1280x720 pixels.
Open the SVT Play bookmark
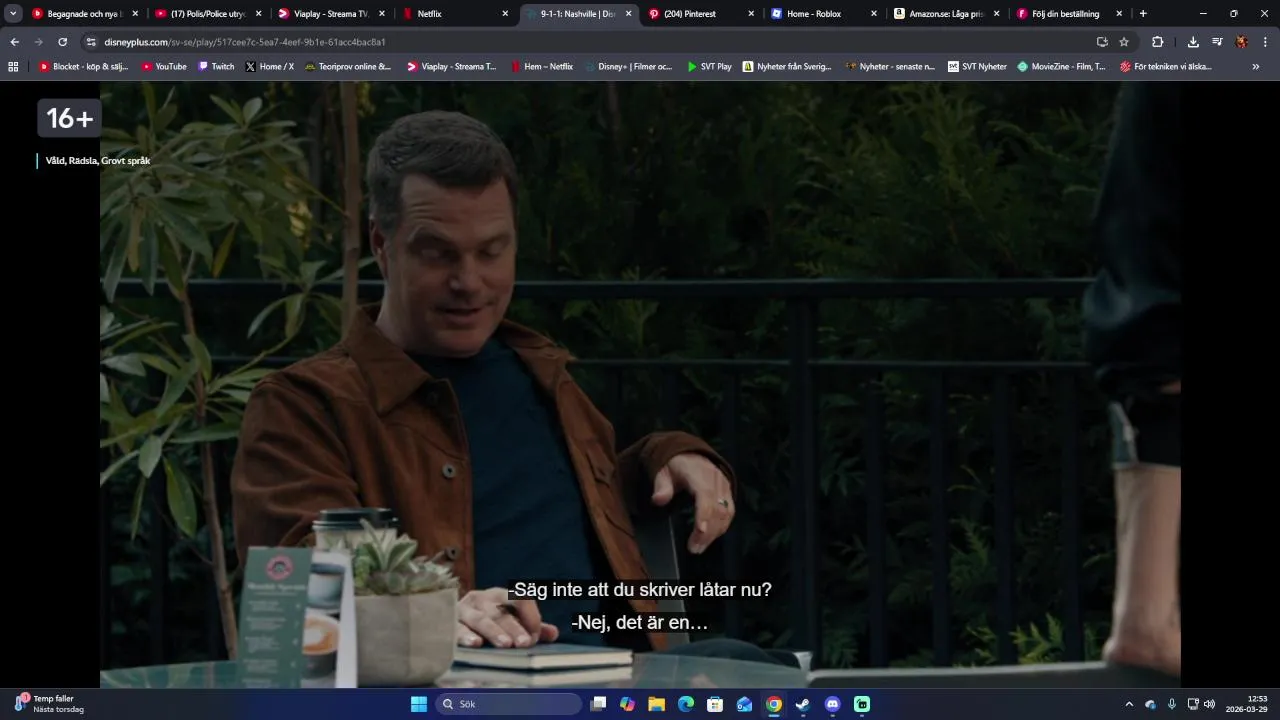tap(709, 66)
